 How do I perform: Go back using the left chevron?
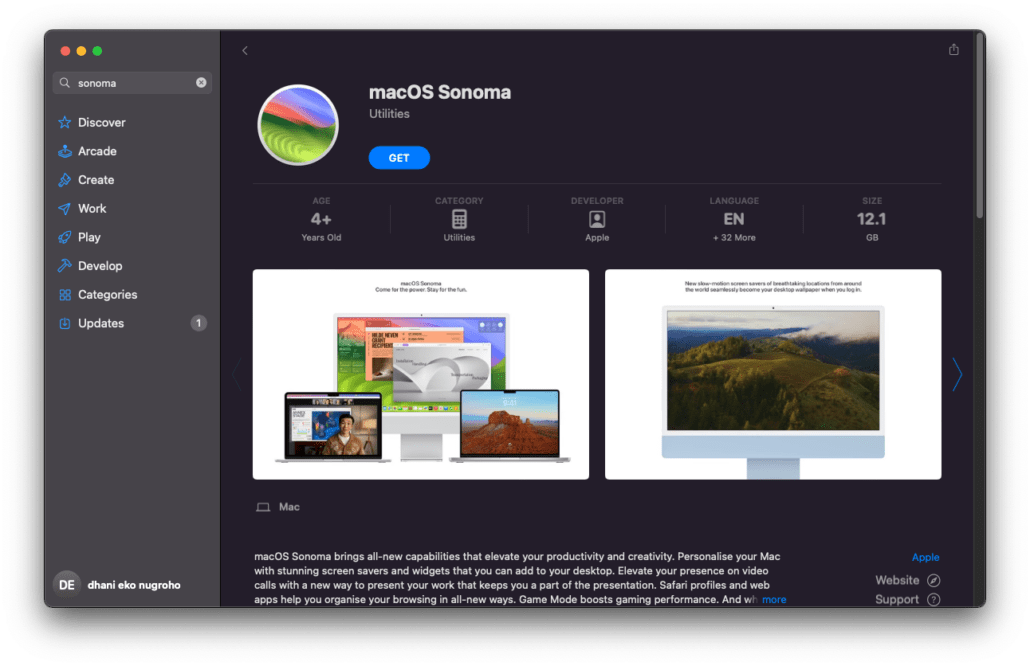(x=245, y=51)
